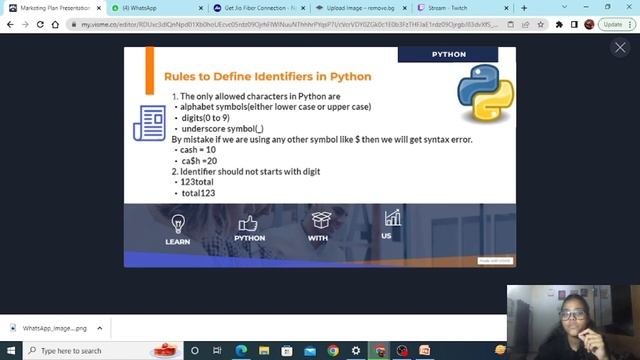Viewport: 640px width, 360px height.
Task: Click the text 'ca$h =20'
Action: 199,161
